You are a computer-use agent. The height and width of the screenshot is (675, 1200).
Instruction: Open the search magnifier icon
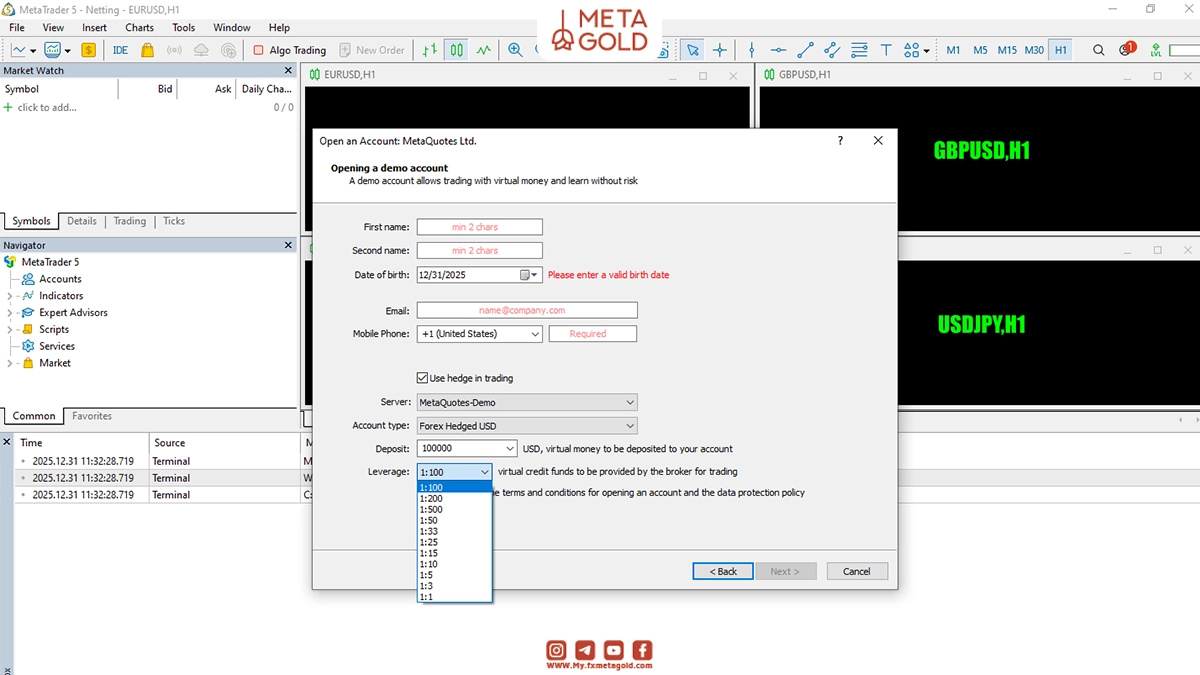pos(1098,50)
